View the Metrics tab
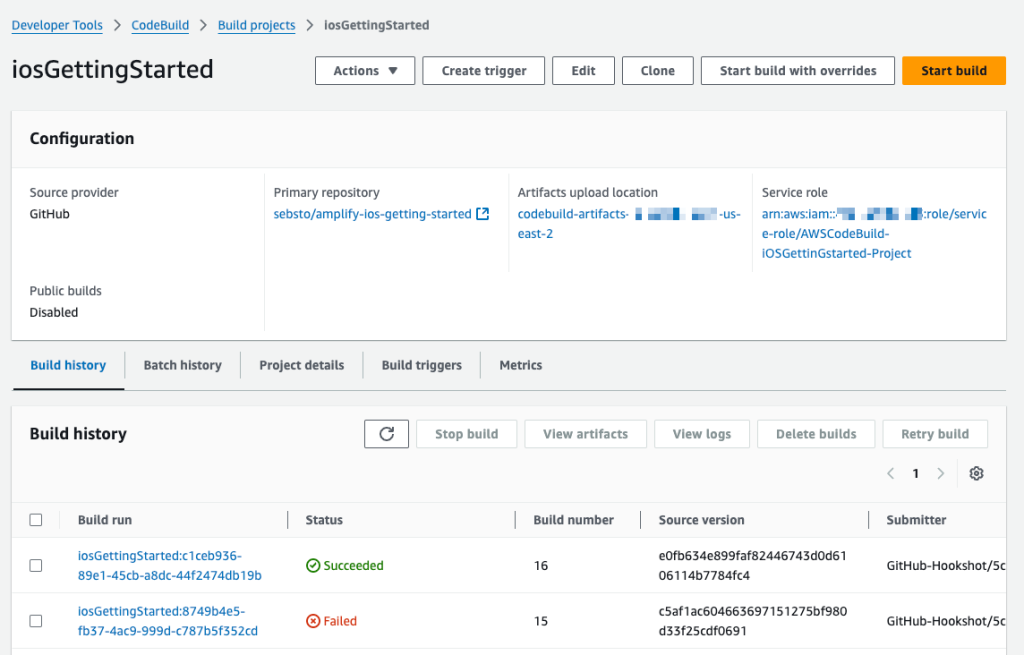 tap(520, 365)
